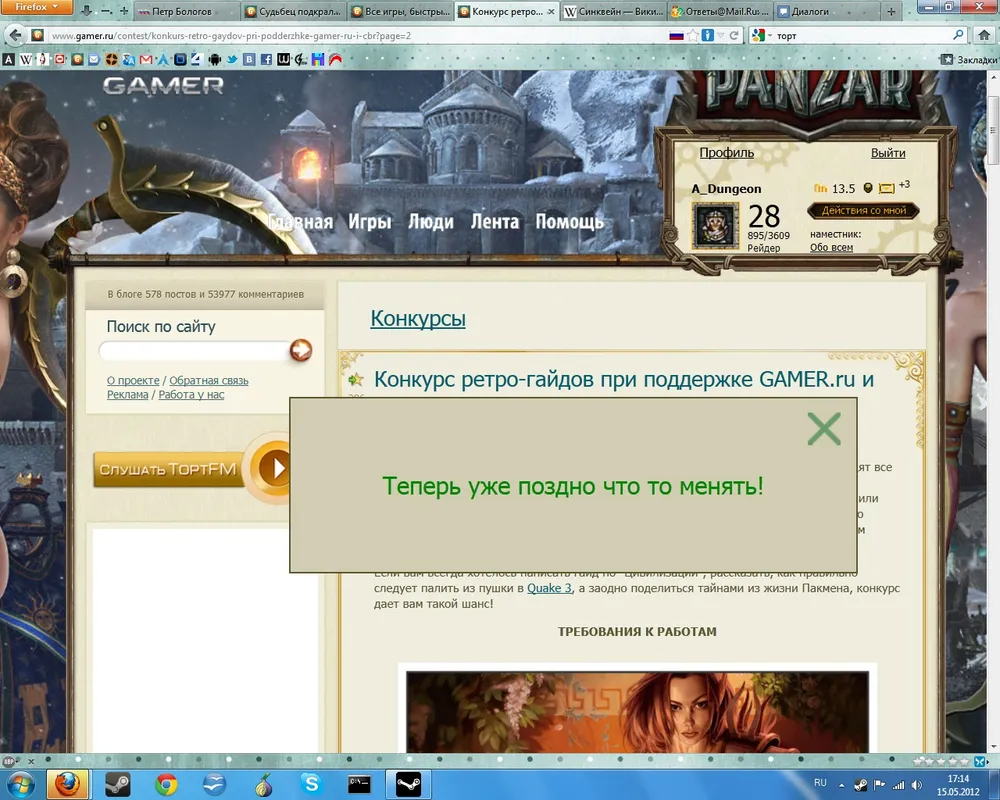Image resolution: width=1000 pixels, height=800 pixels.
Task: Open the 'Игры' navigation menu item
Action: [370, 222]
